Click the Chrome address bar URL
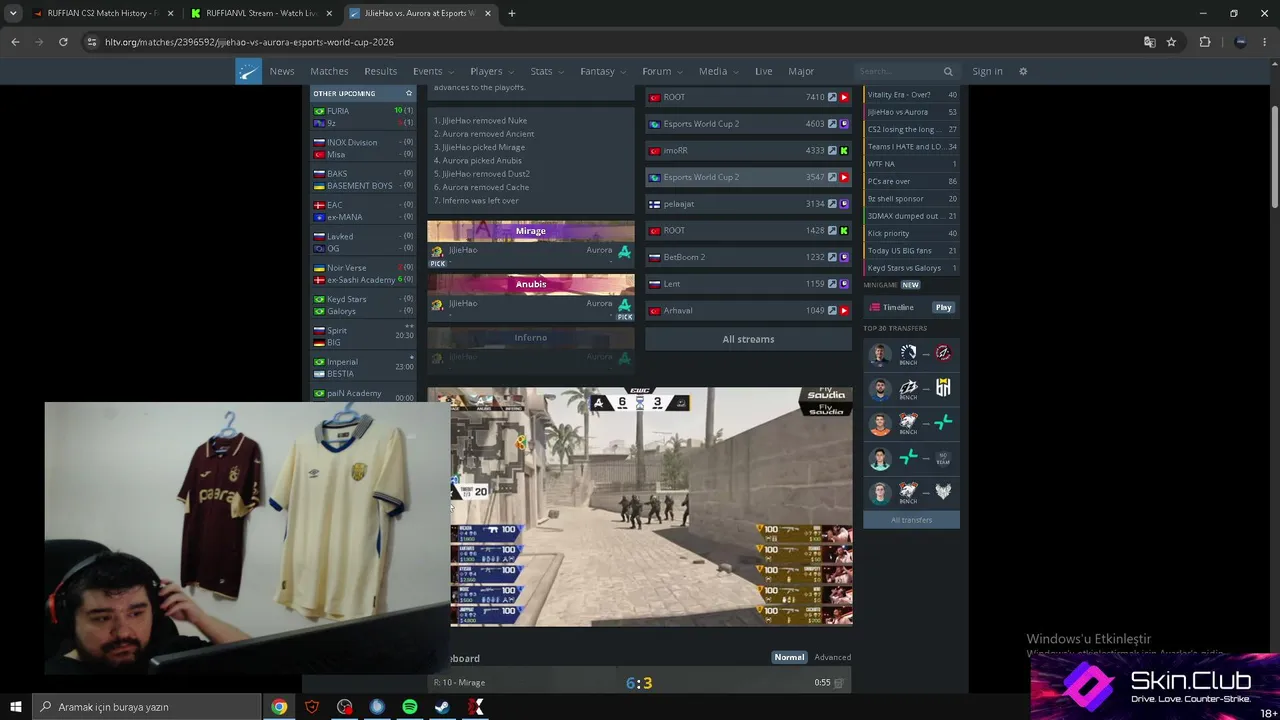Screen dimensions: 1280x720 [x=249, y=42]
